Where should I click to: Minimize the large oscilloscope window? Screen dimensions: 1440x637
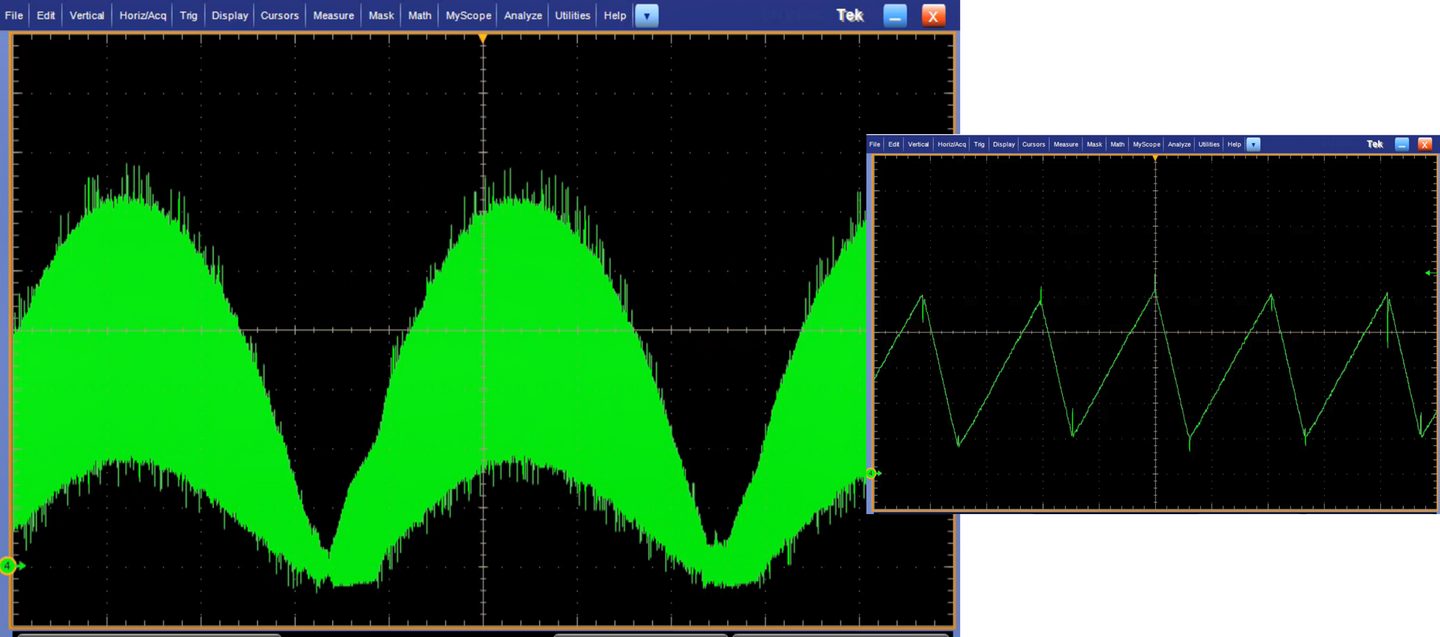coord(895,15)
